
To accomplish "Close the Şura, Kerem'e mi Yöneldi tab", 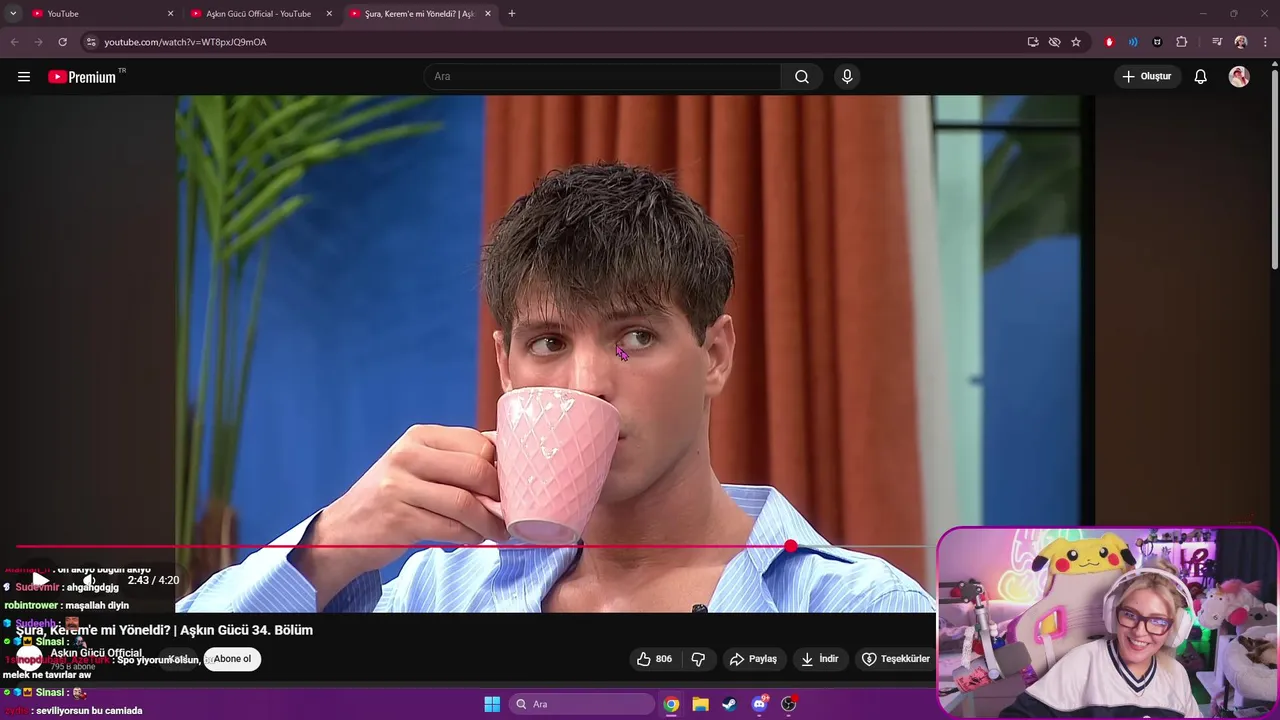I will [488, 13].
